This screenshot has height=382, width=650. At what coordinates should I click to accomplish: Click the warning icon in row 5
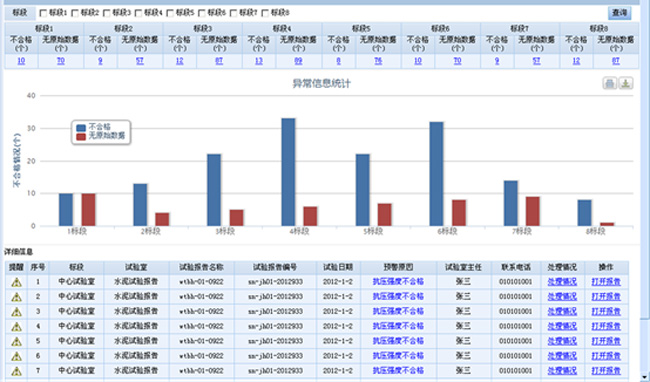(16, 342)
